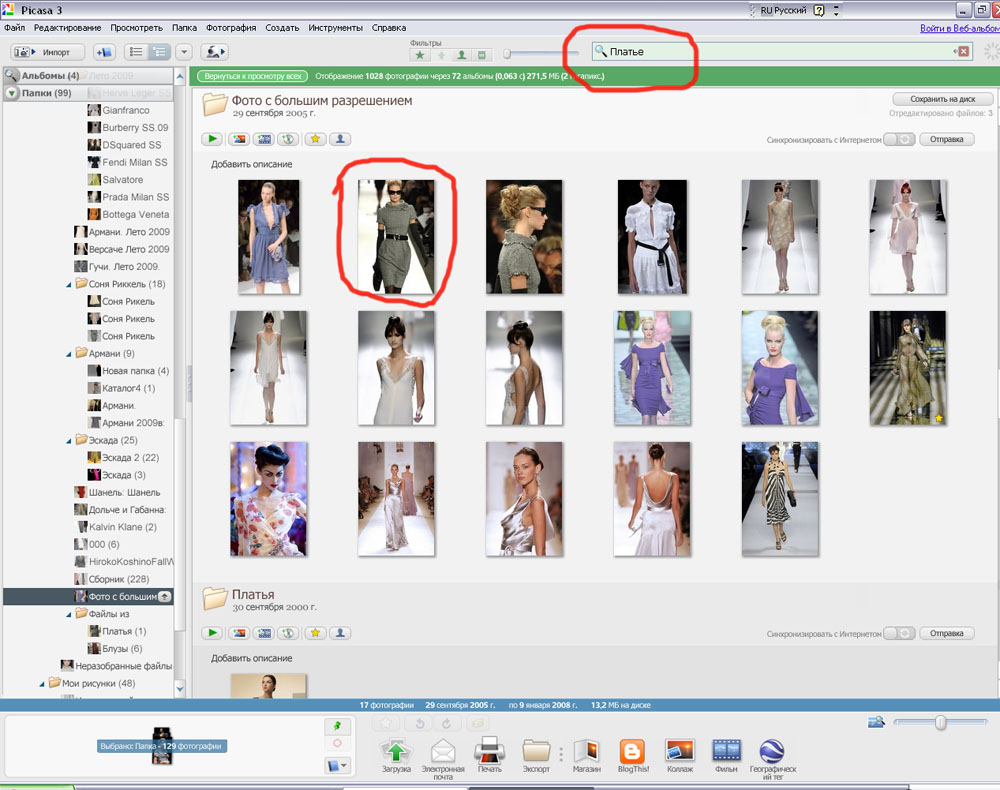This screenshot has height=790, width=1000.
Task: Collapse the Папки section in sidebar
Action: (x=12, y=93)
